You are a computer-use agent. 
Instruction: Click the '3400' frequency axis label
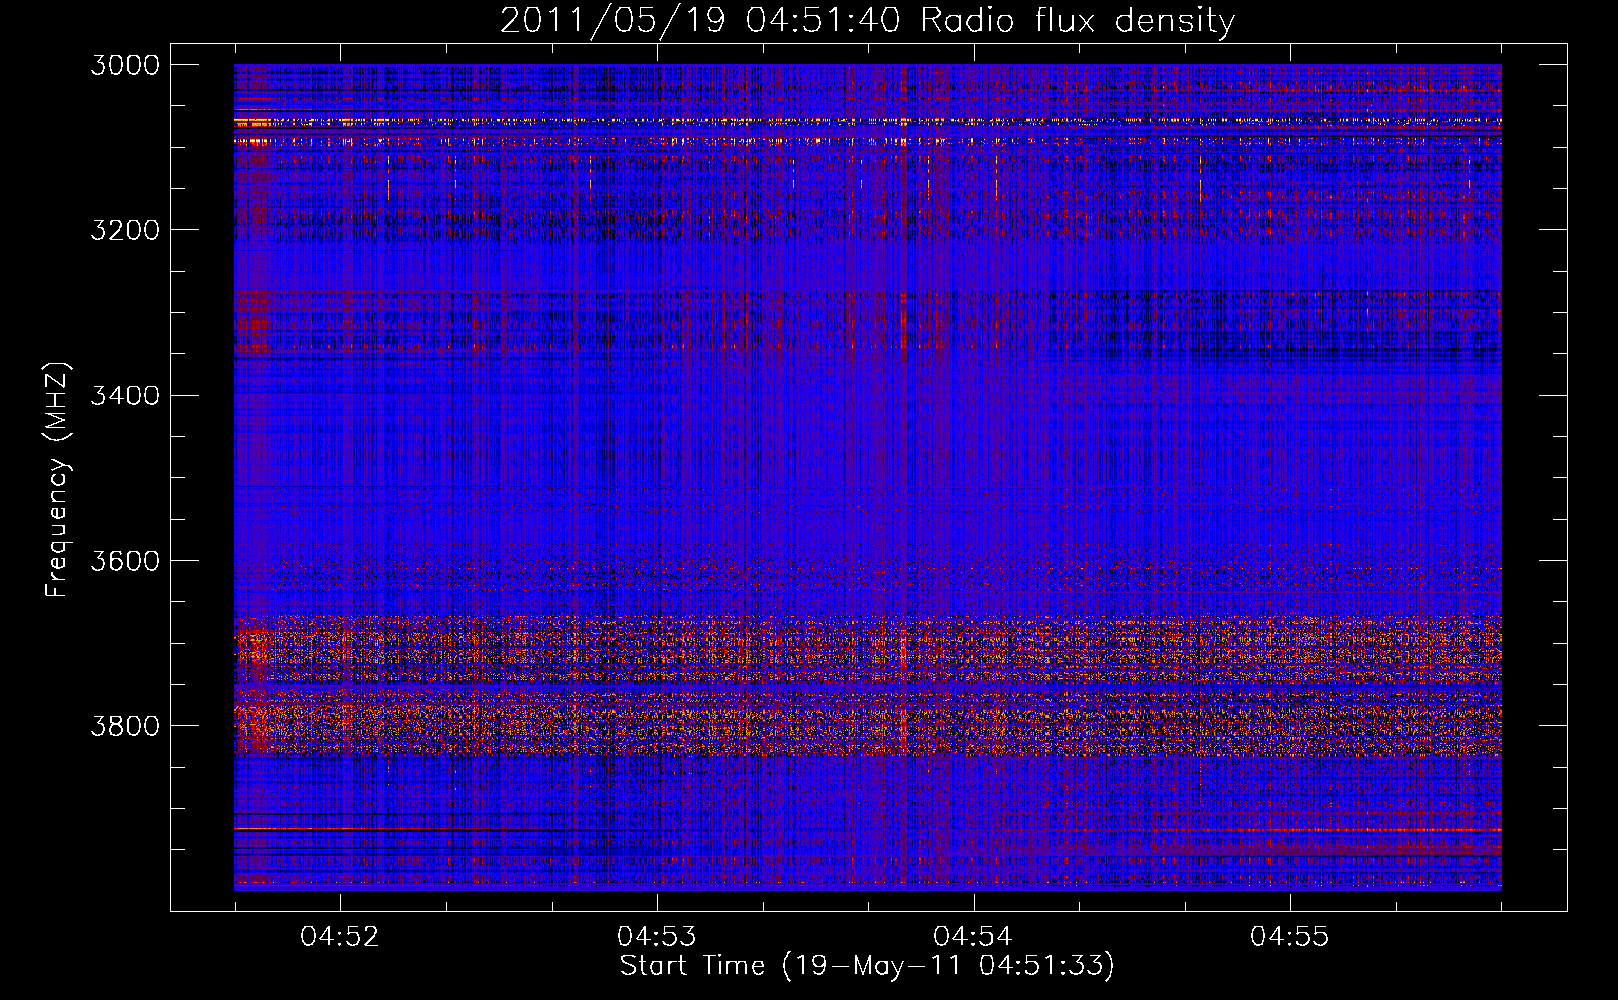[125, 395]
